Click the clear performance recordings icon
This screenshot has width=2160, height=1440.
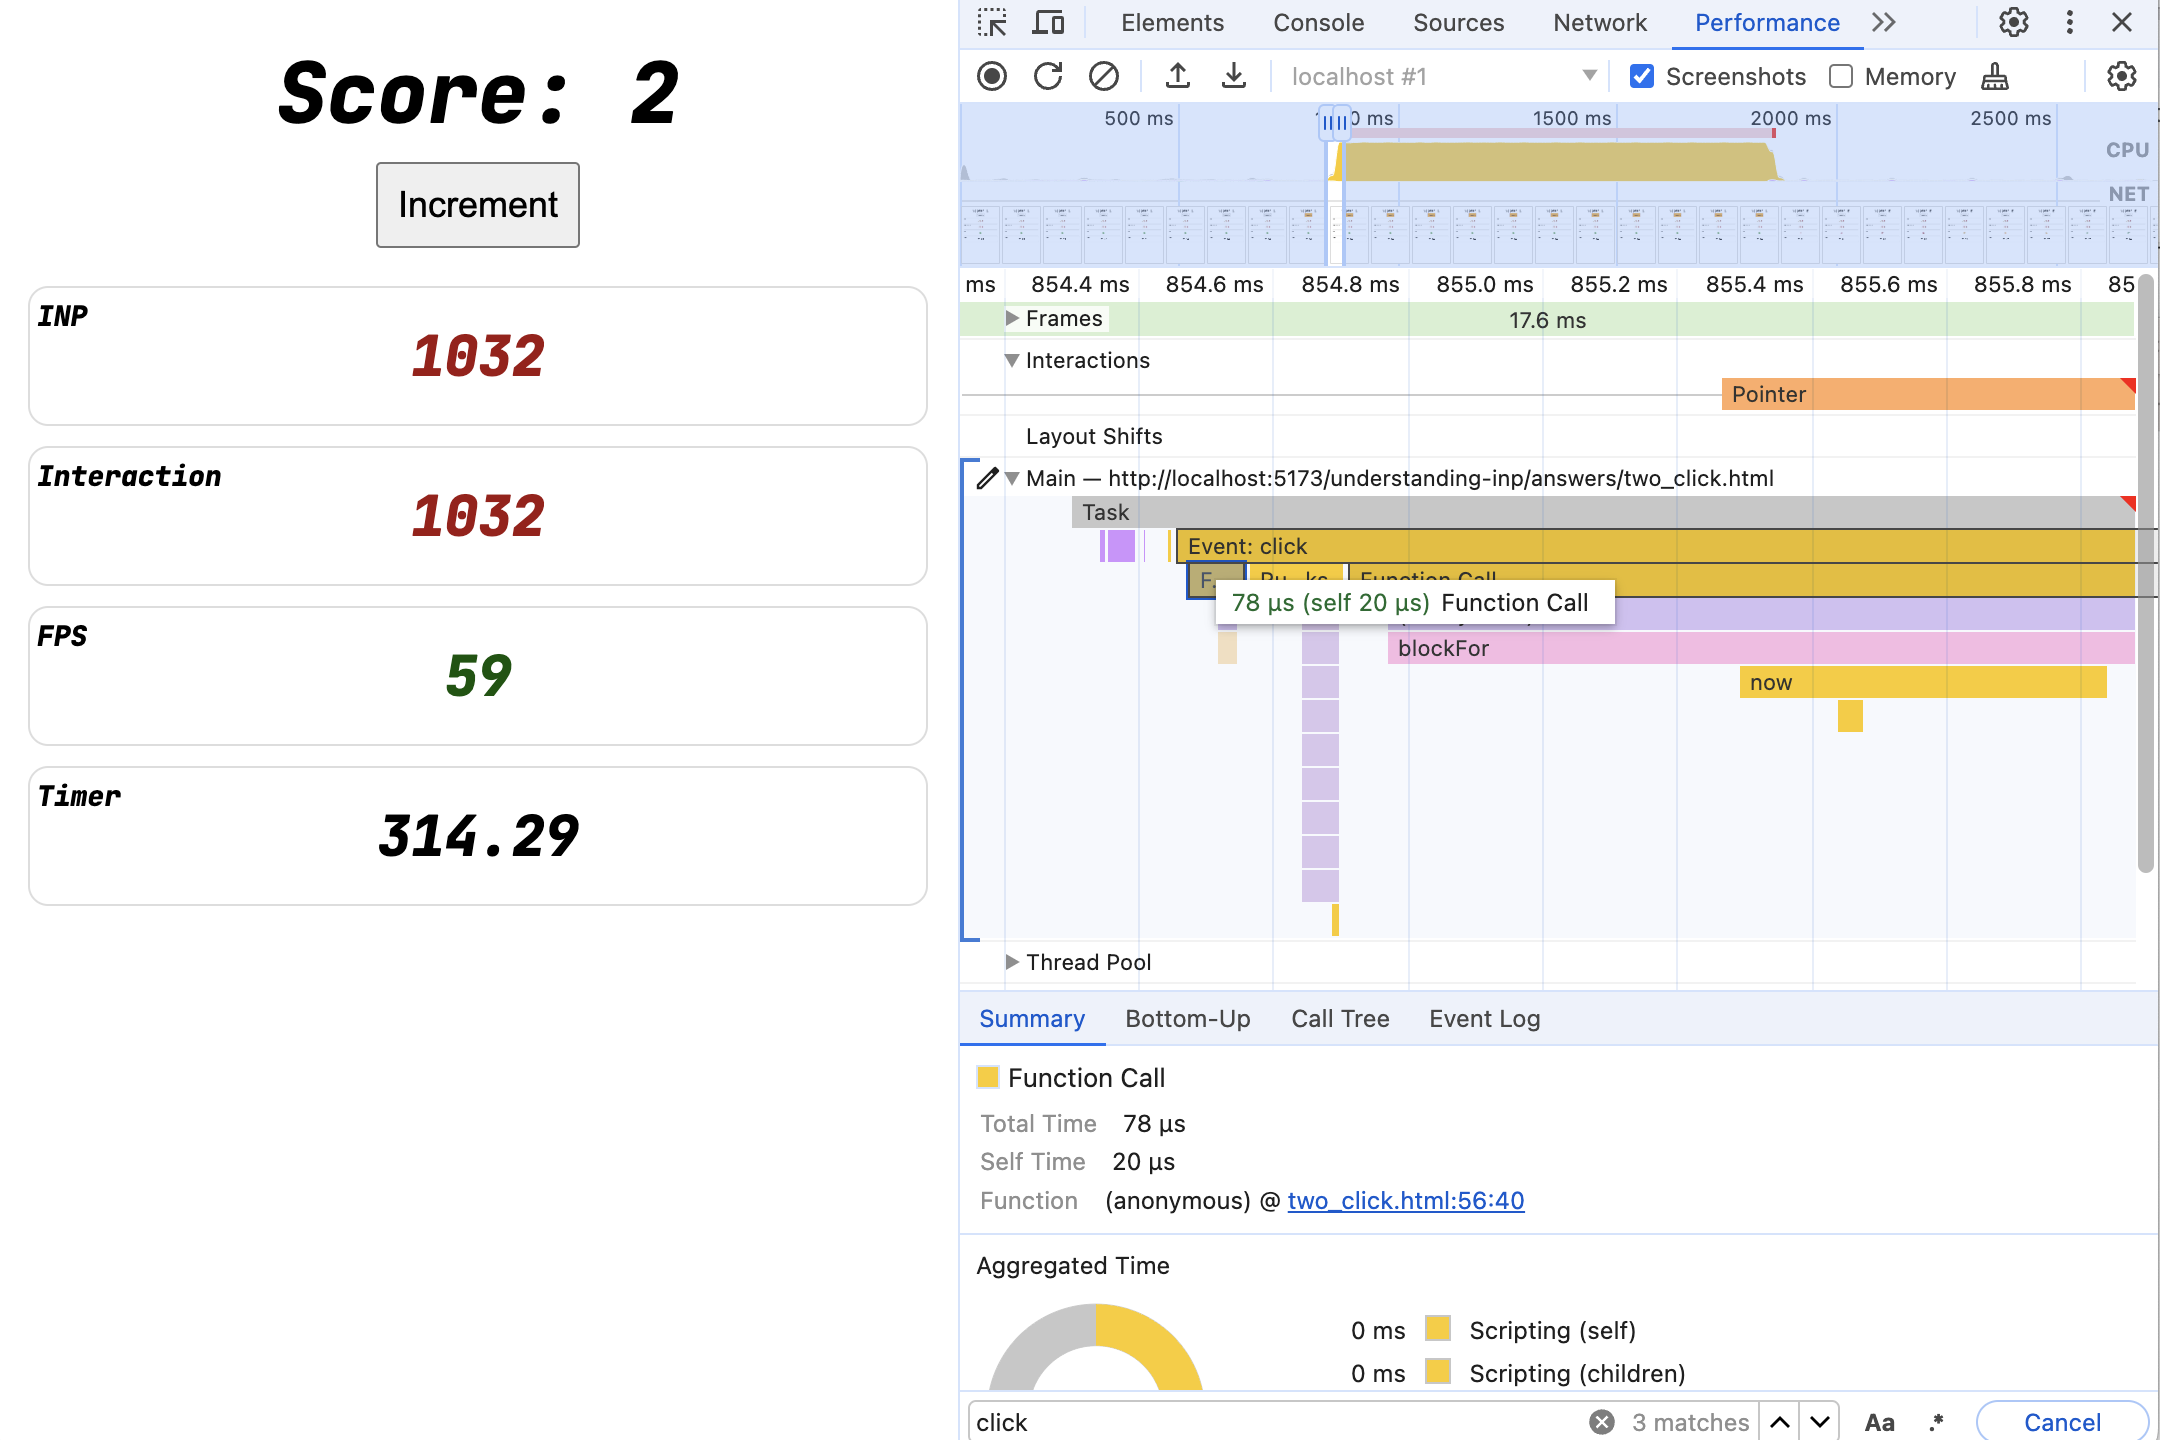pos(1102,76)
